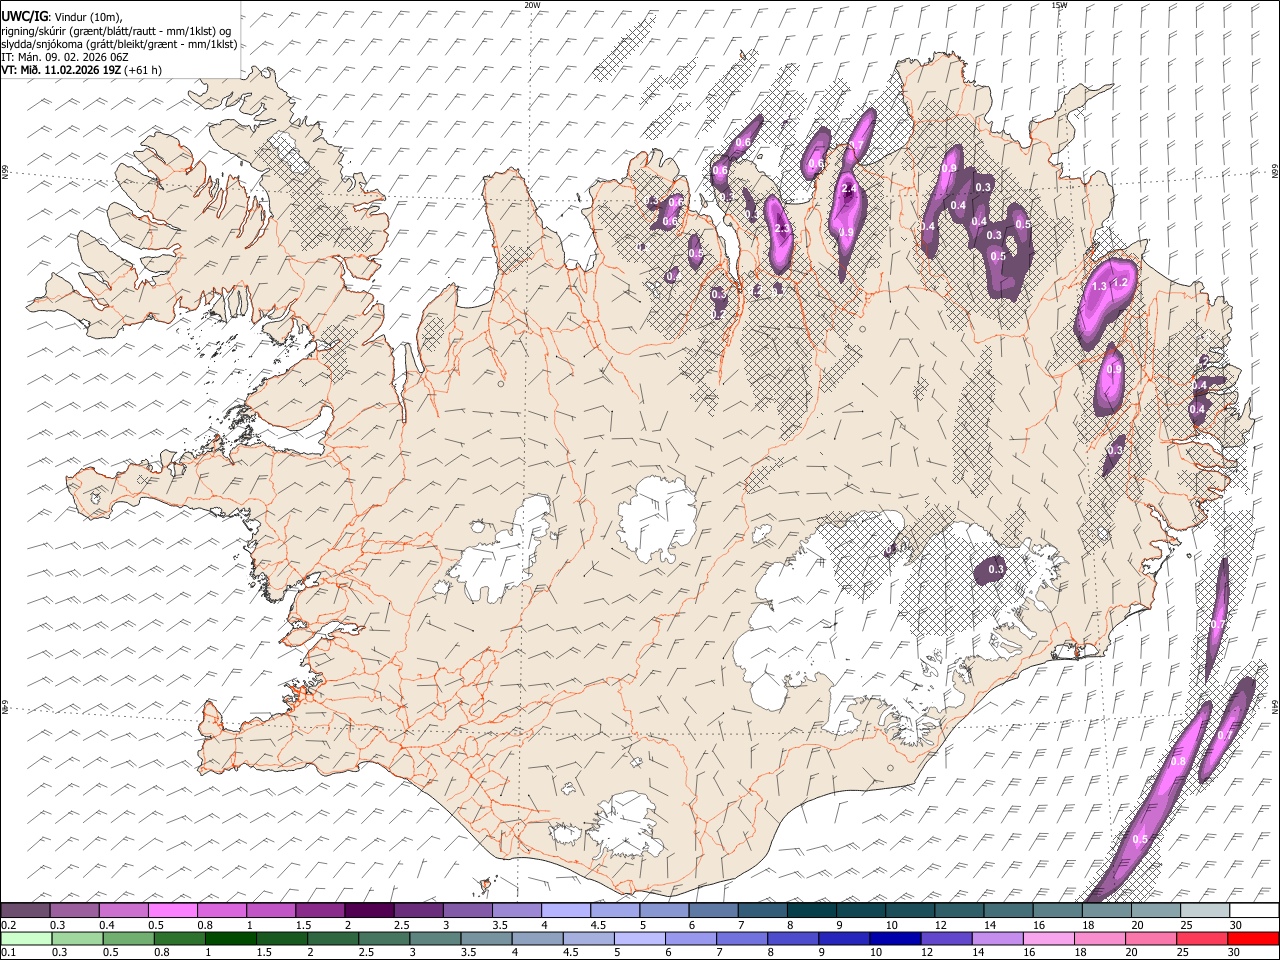Screen dimensions: 1280x960
Task: Select bright pink upper swatch between 0.5 and 0.8
Action: coord(173,911)
